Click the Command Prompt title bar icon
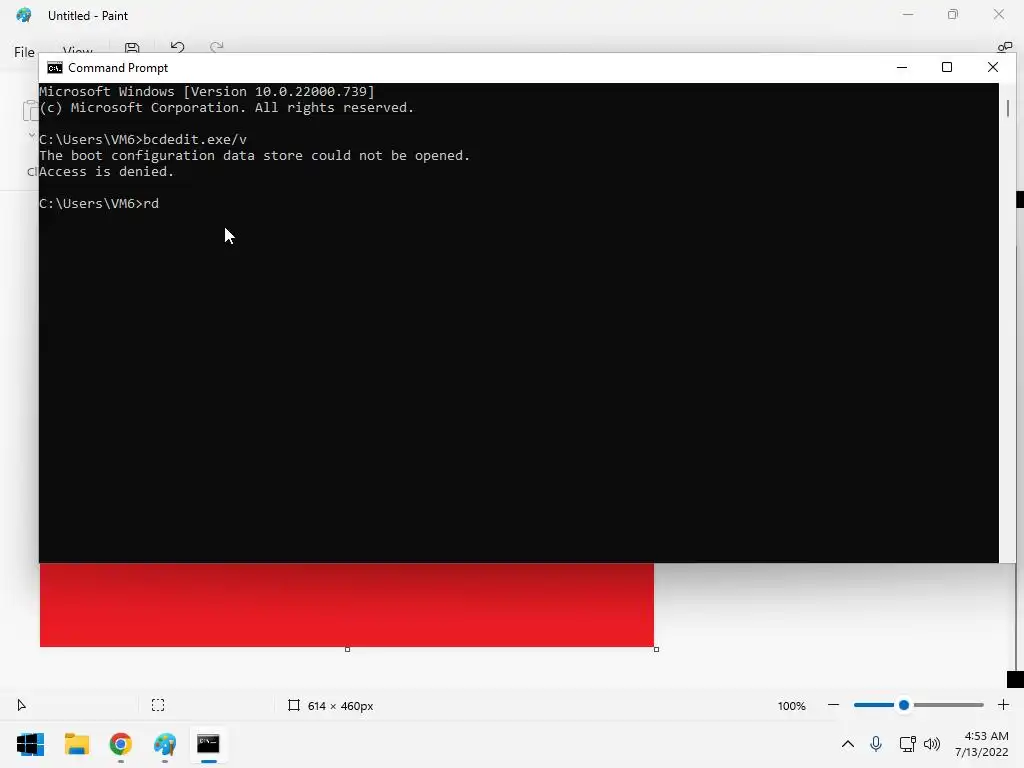The width and height of the screenshot is (1024, 768). point(55,68)
